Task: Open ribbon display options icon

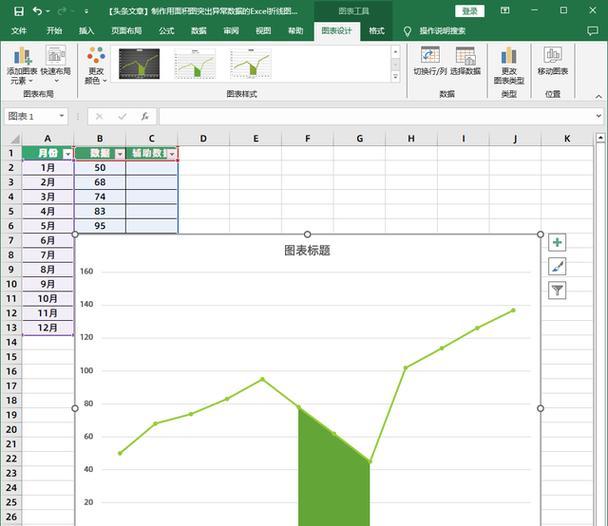Action: [x=505, y=10]
